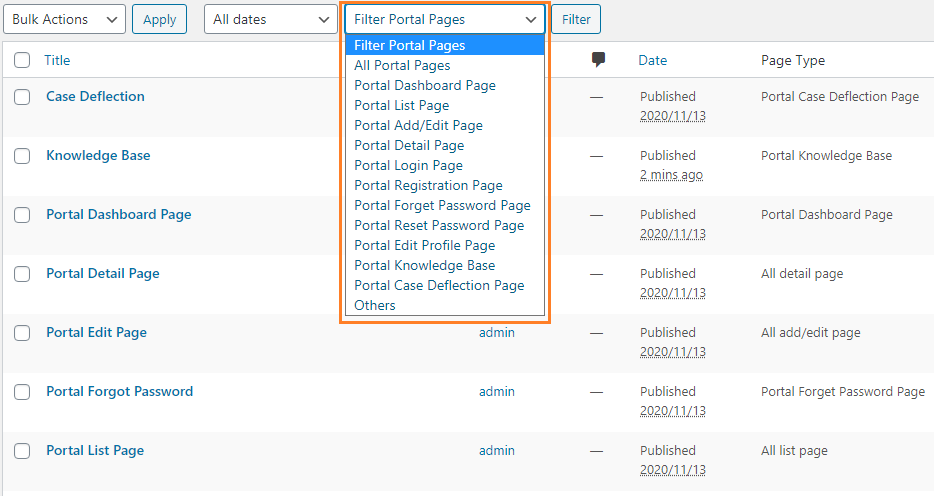
Task: Sort by the Date column header
Action: point(652,60)
